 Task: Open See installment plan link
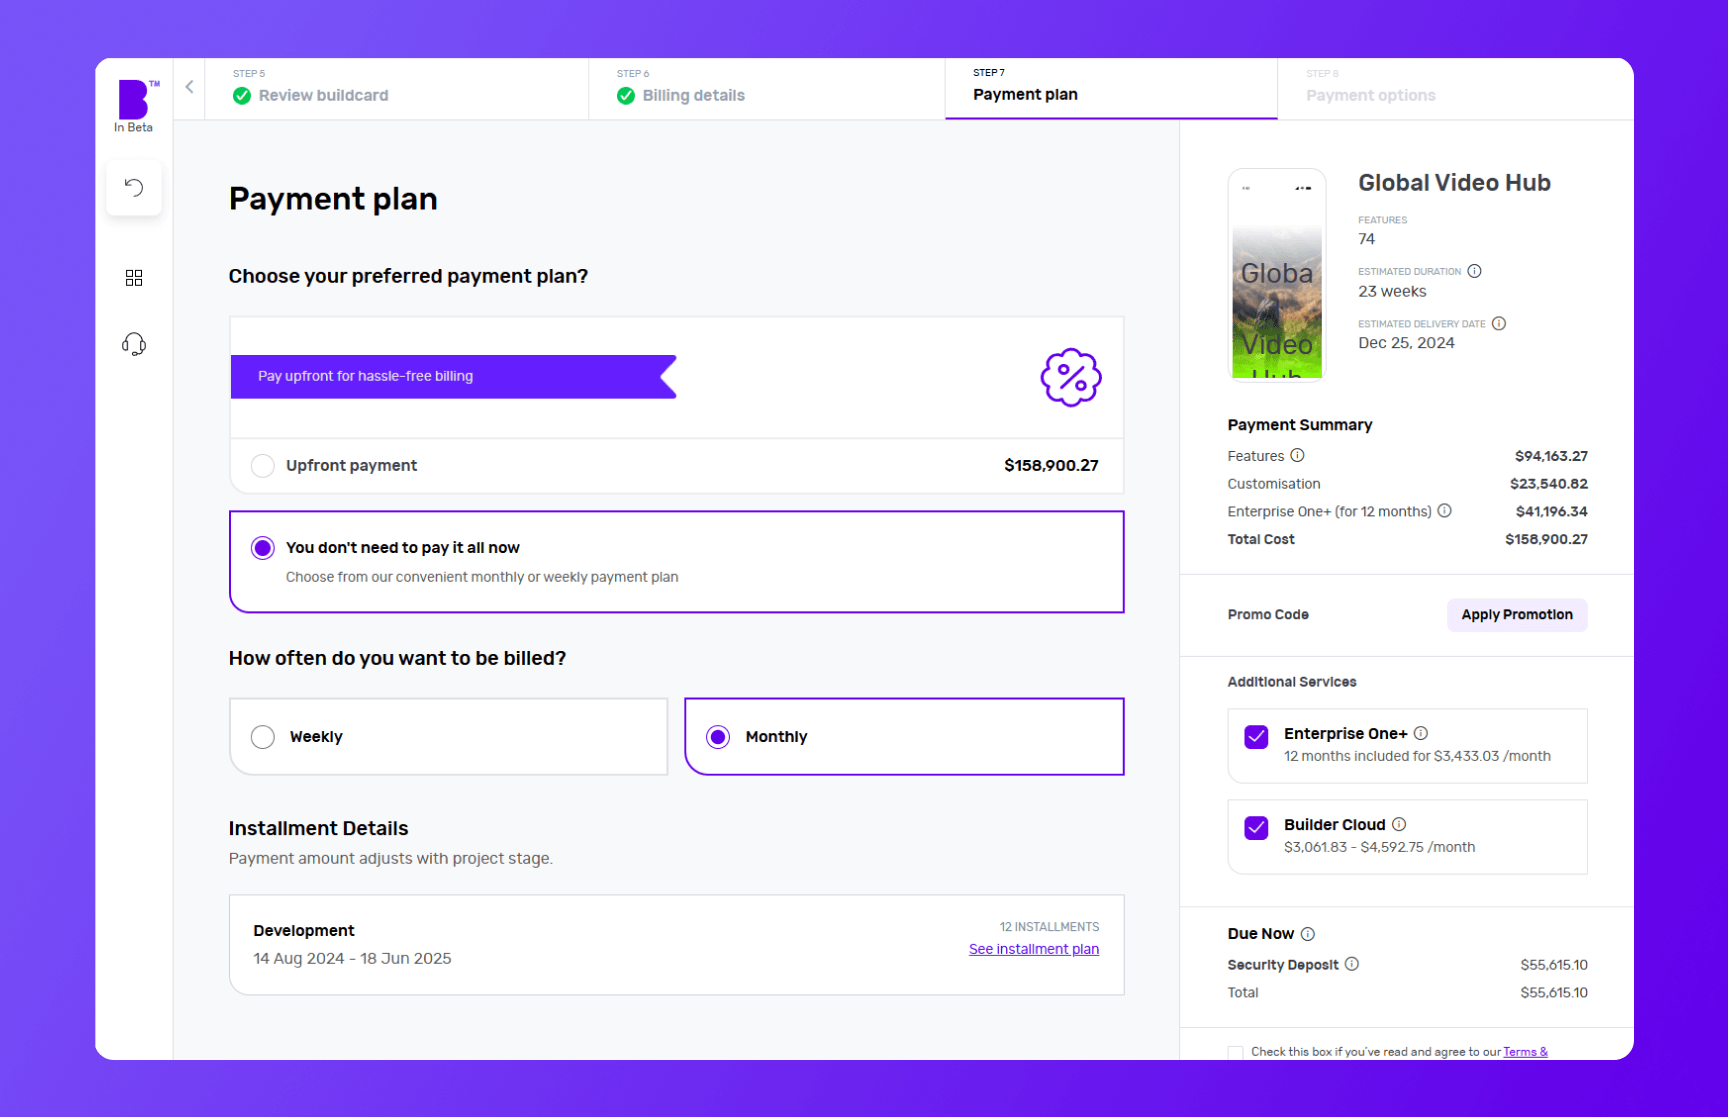pyautogui.click(x=1033, y=949)
